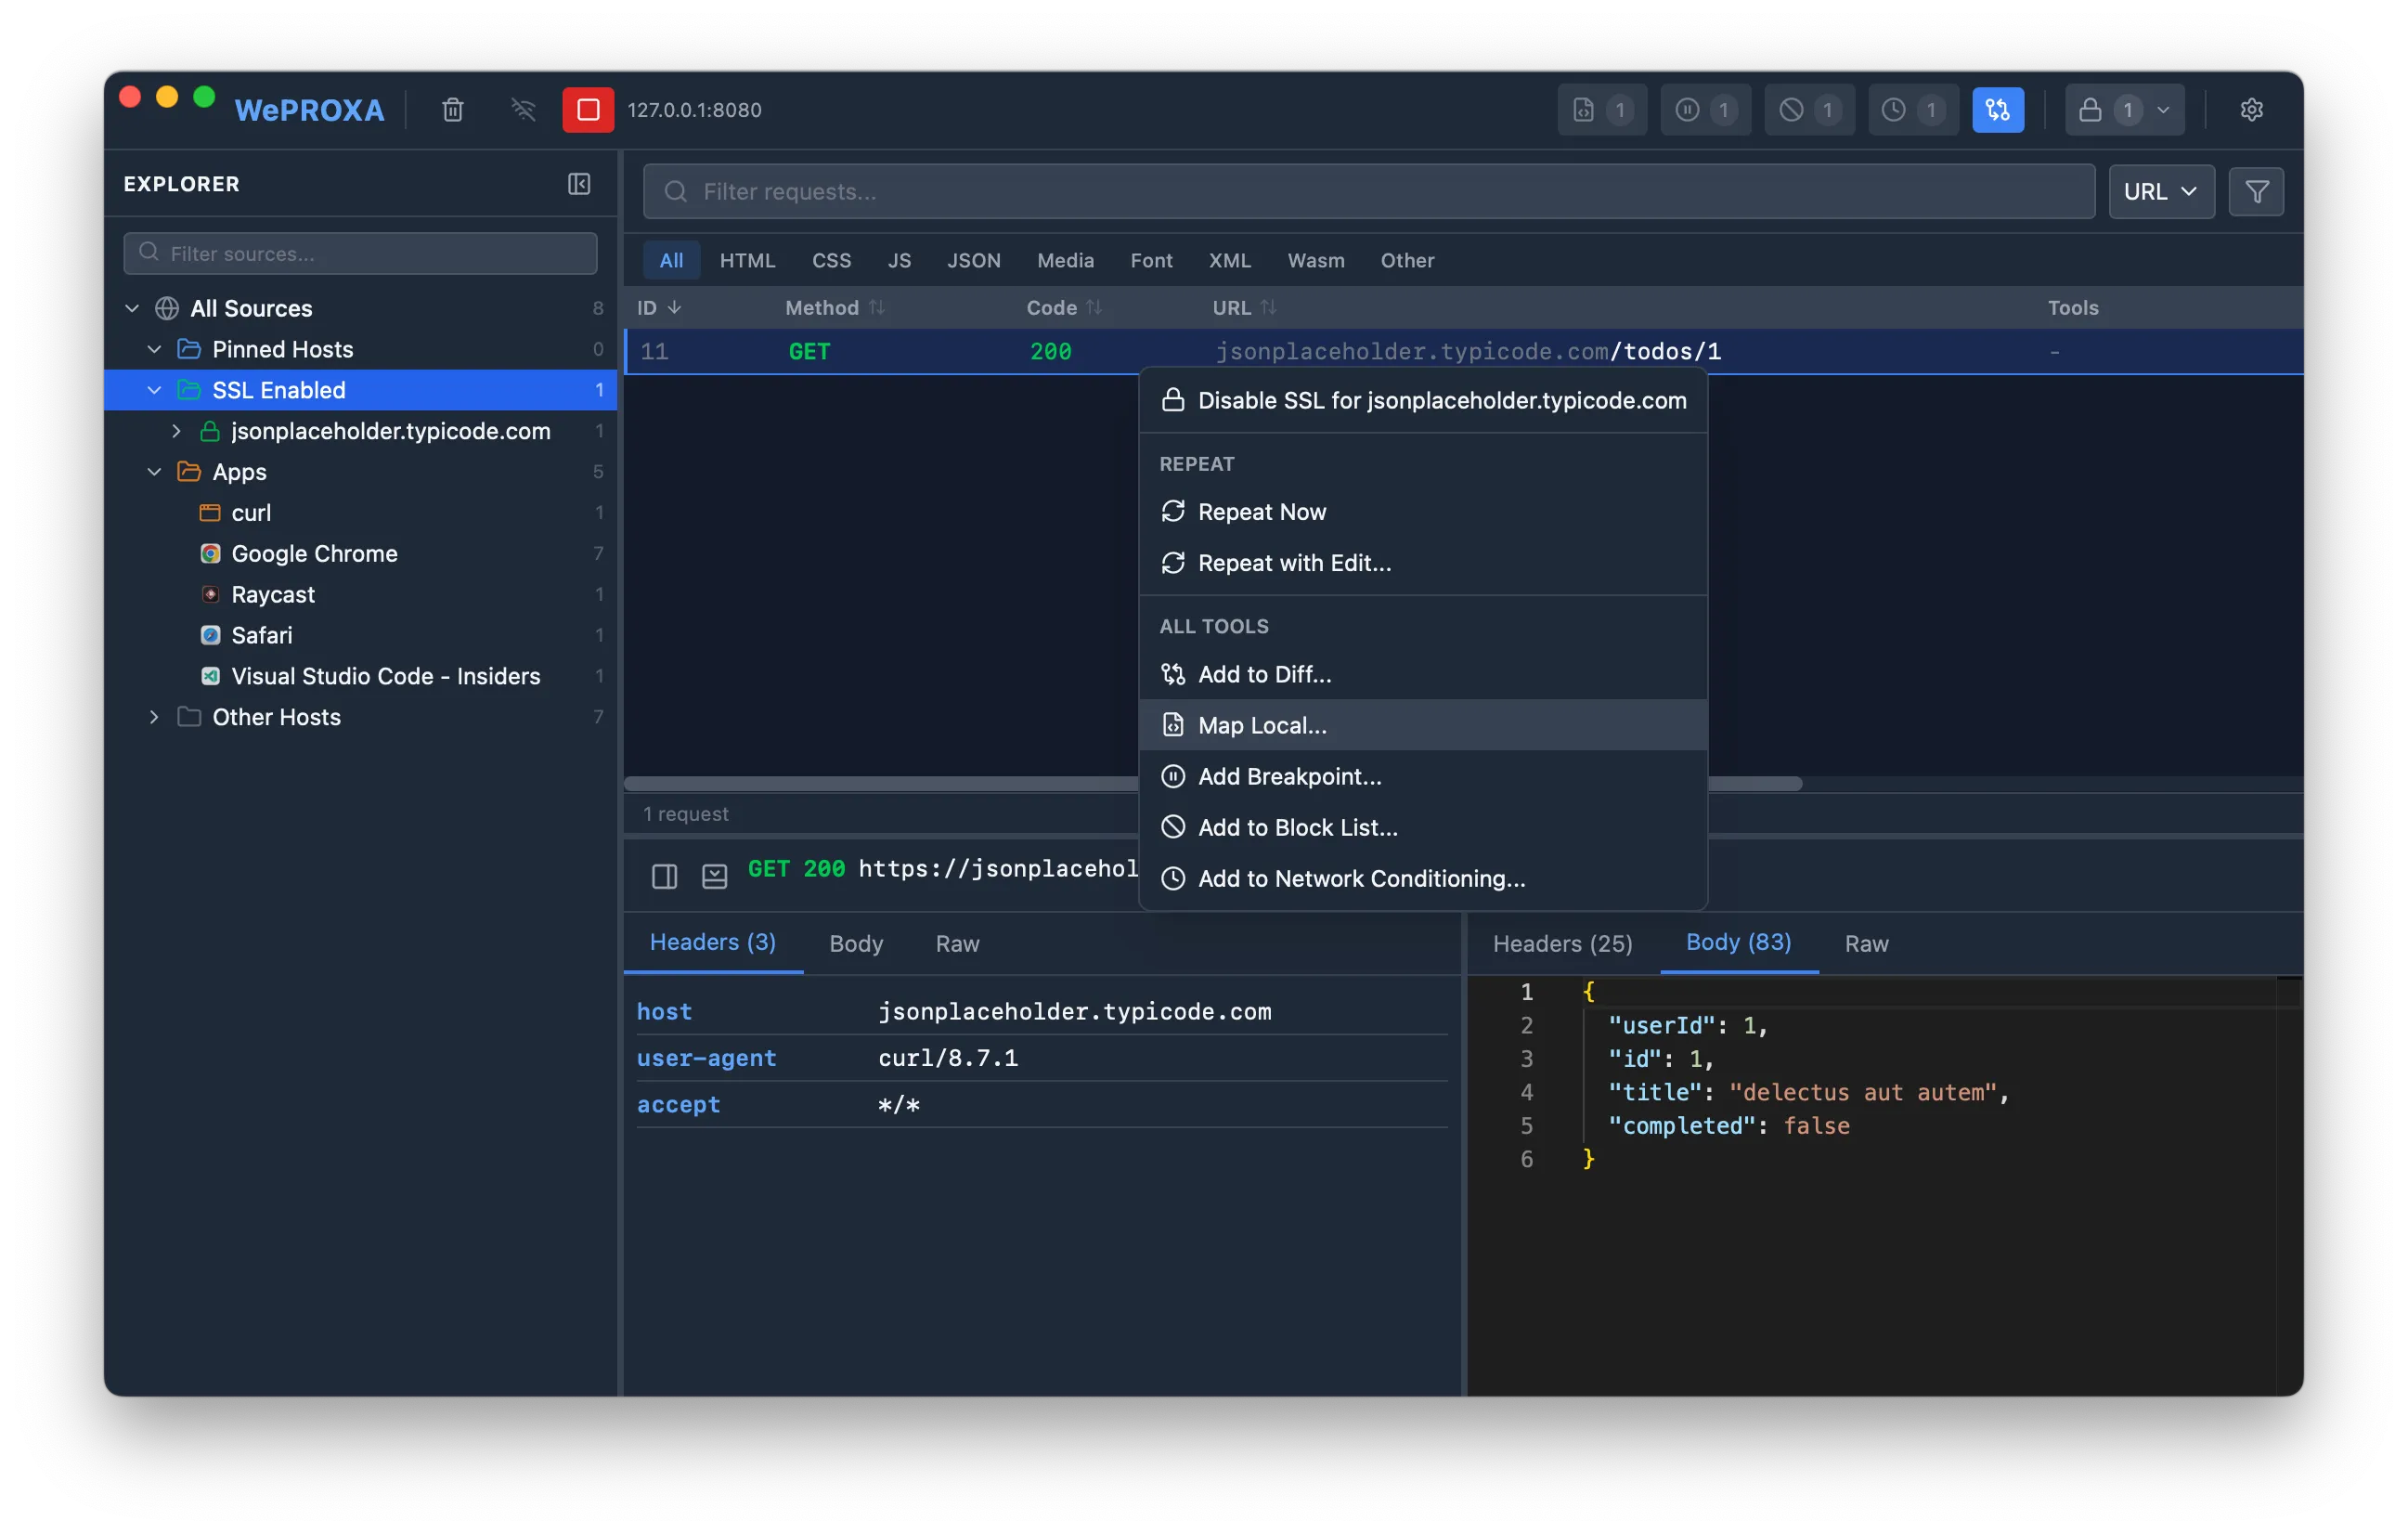Toggle the blue Diff tool button
Viewport: 2408px width, 1534px height.
1997,110
